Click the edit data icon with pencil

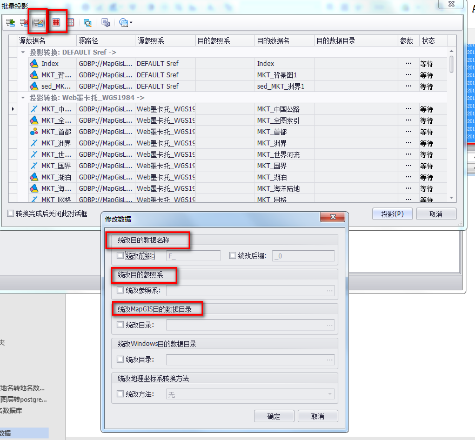38,23
